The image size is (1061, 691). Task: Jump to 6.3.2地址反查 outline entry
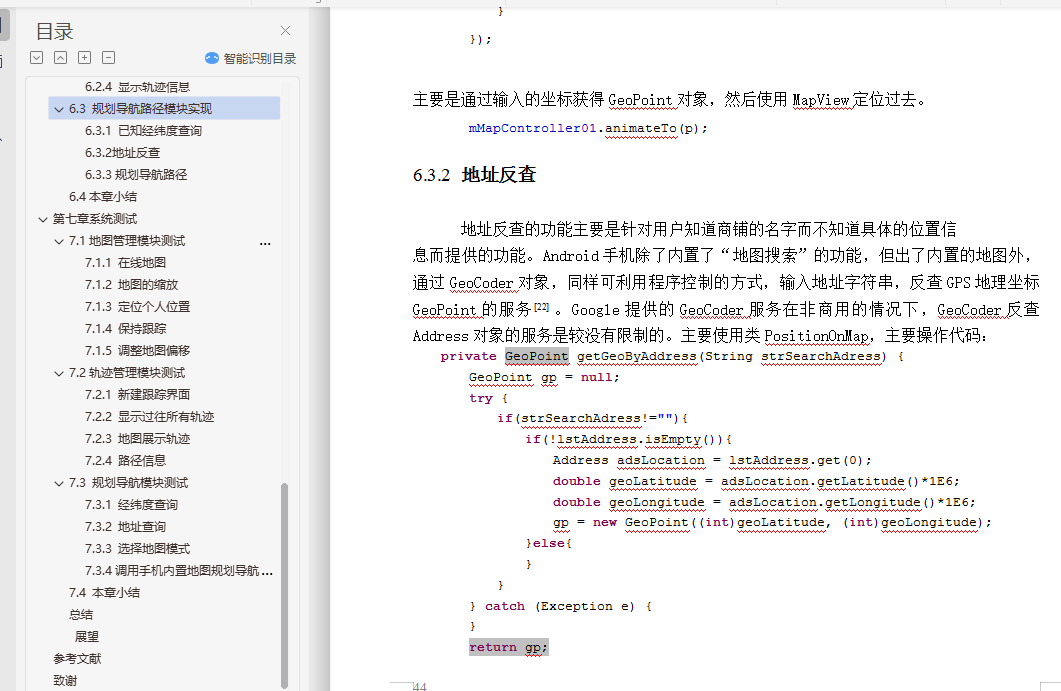(x=122, y=153)
